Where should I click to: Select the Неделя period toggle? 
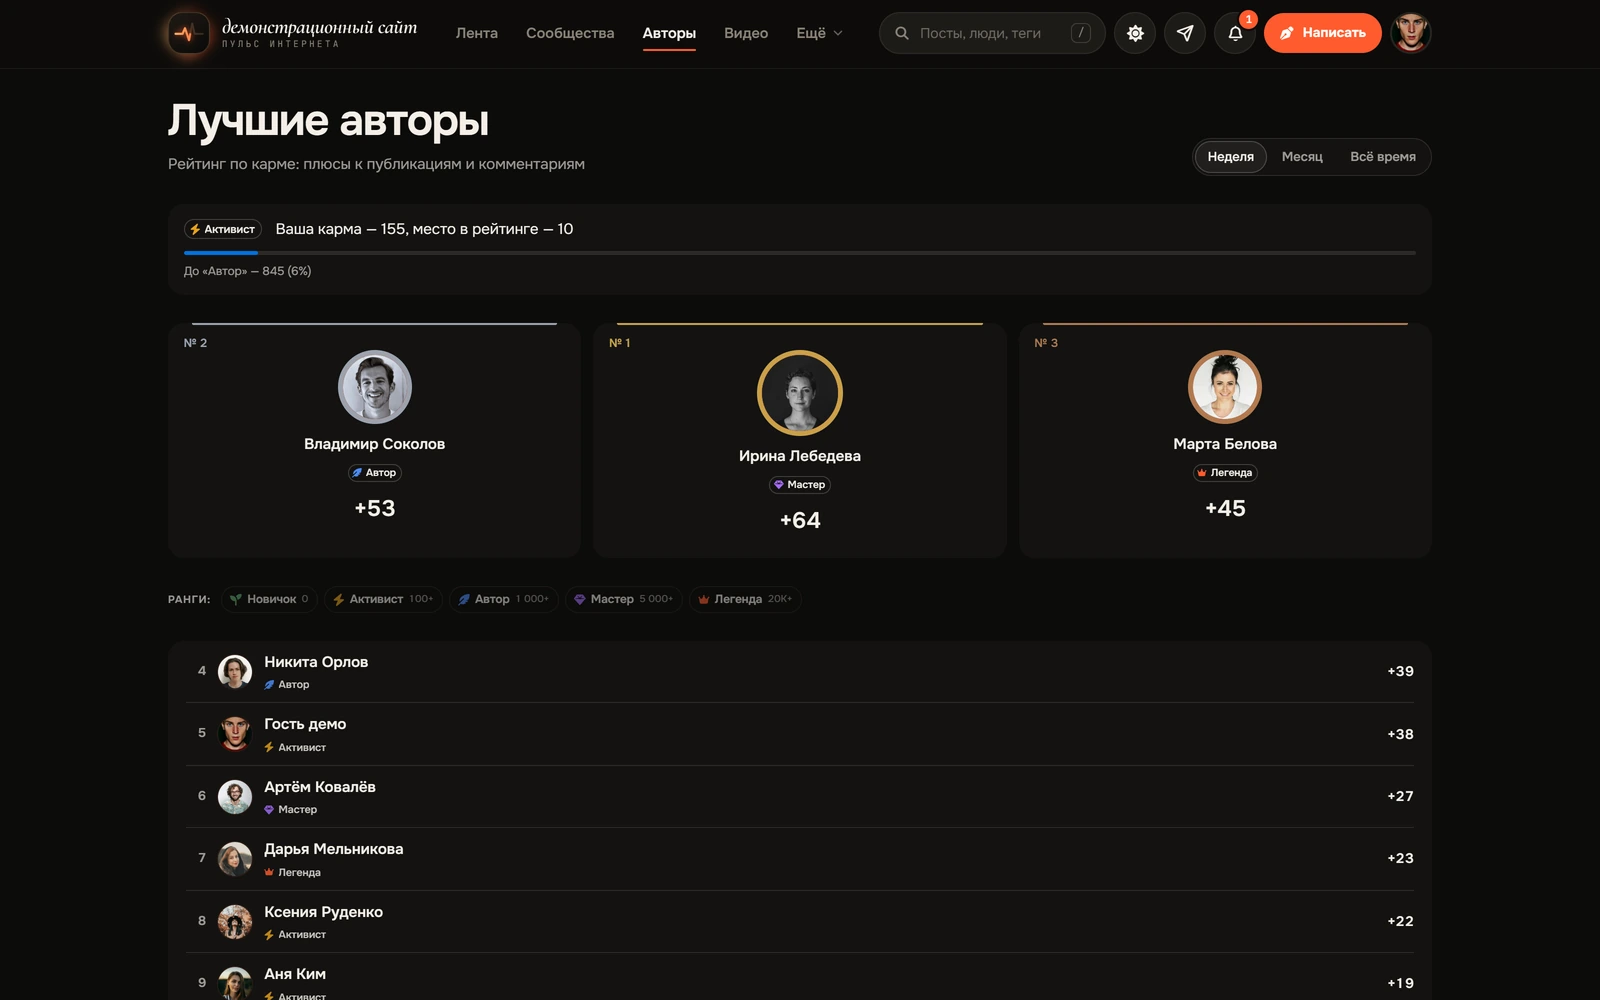1230,157
